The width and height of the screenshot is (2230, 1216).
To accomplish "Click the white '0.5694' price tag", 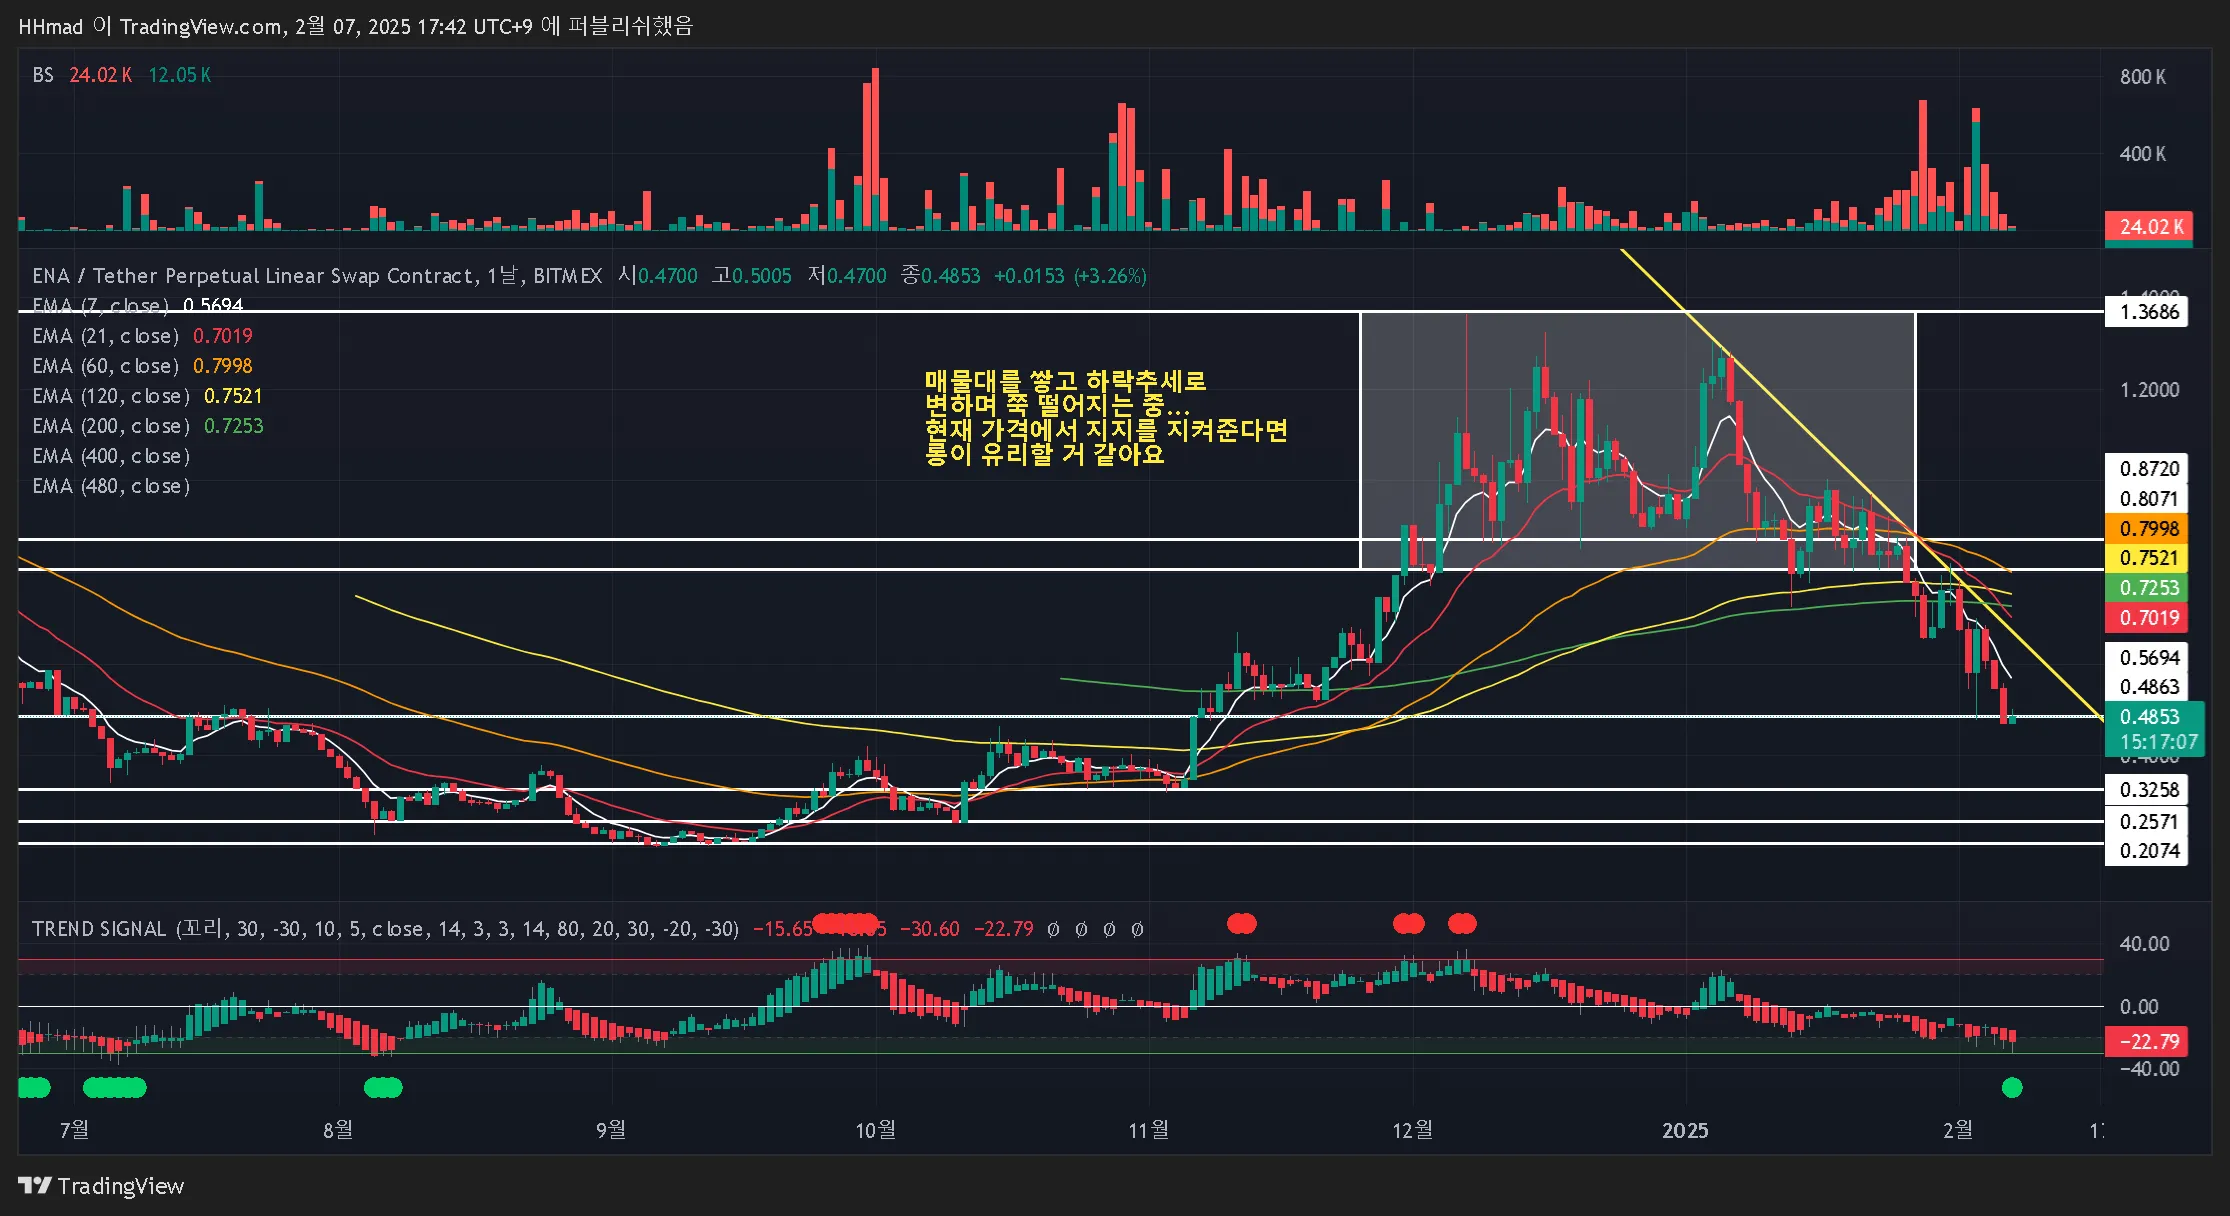I will pos(2147,658).
